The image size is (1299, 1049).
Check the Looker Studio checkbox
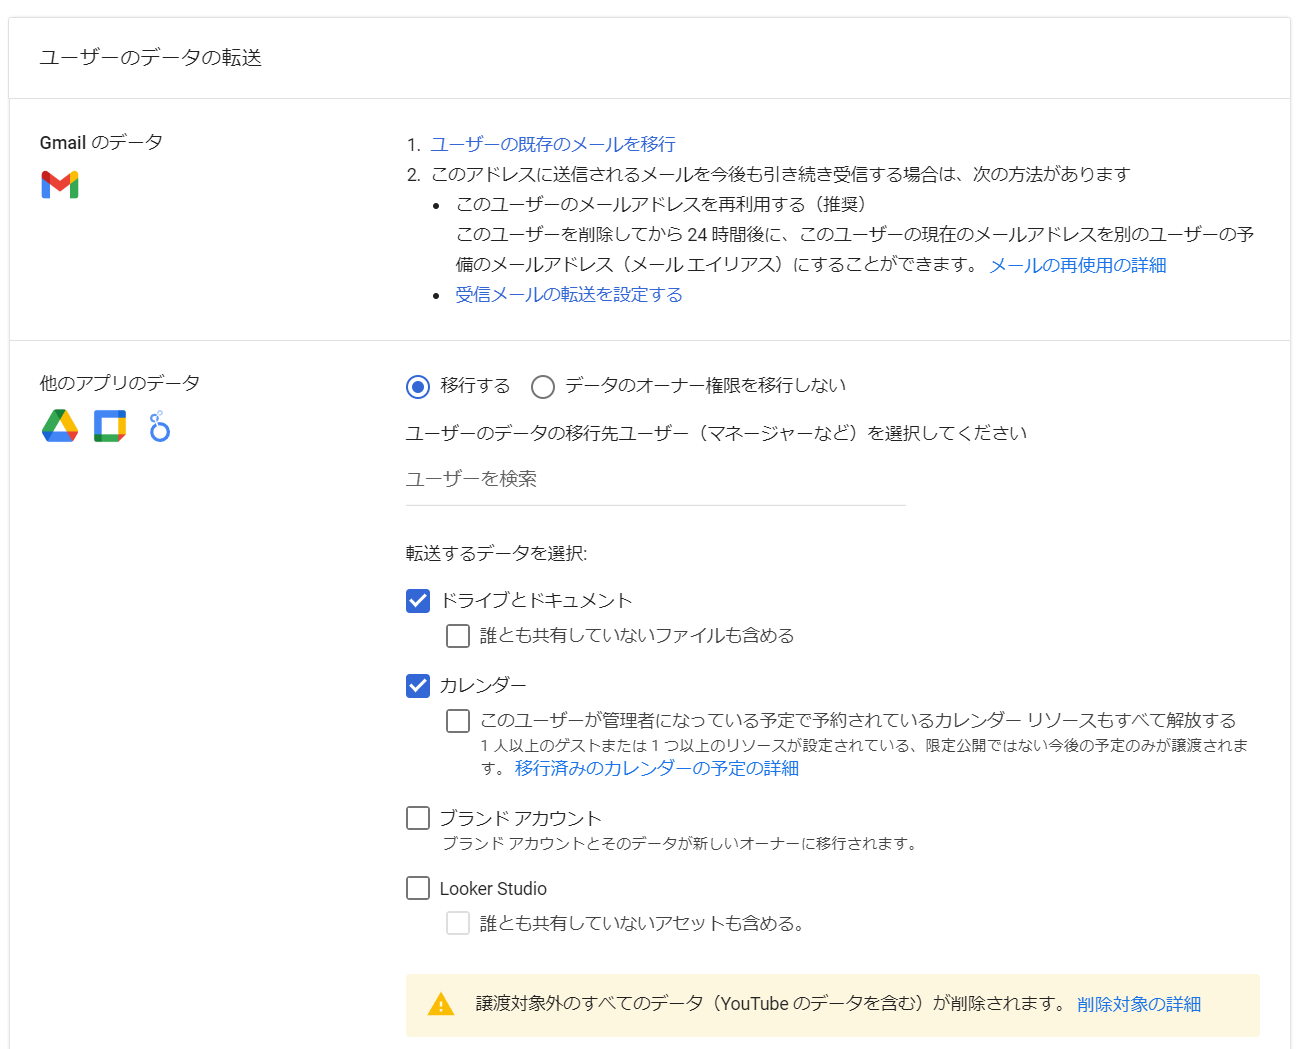tap(418, 889)
